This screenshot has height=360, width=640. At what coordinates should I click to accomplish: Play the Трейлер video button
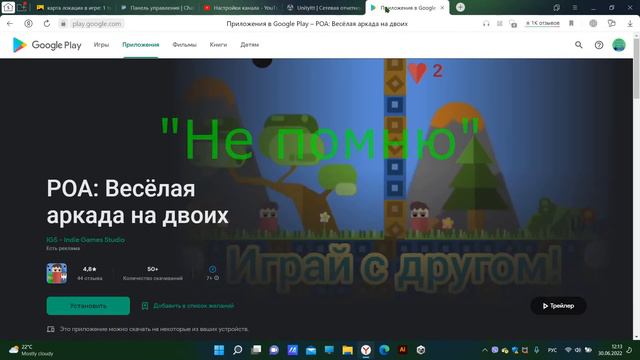pos(558,306)
